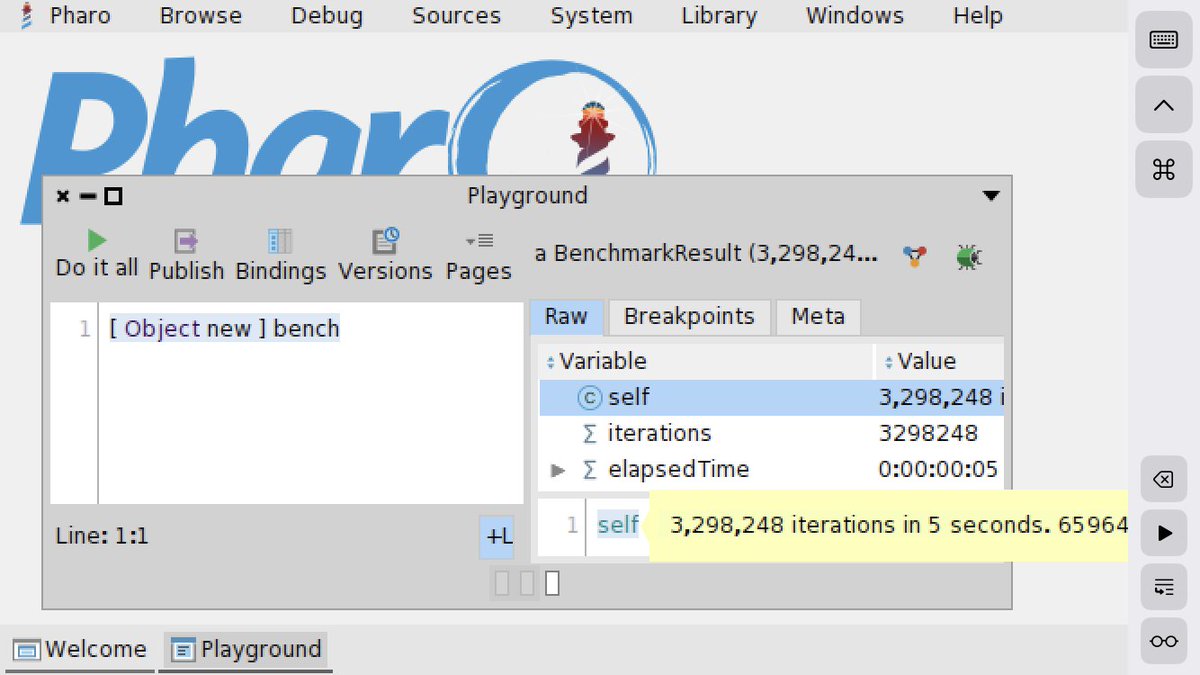Viewport: 1200px width, 675px height.
Task: Open the Windows menu
Action: [x=855, y=16]
